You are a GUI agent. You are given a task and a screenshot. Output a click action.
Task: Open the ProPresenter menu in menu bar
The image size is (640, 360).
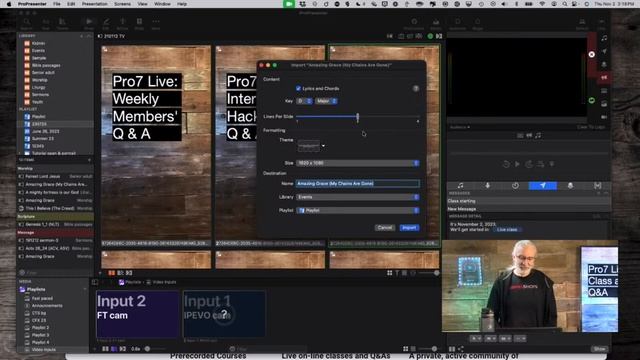32,4
